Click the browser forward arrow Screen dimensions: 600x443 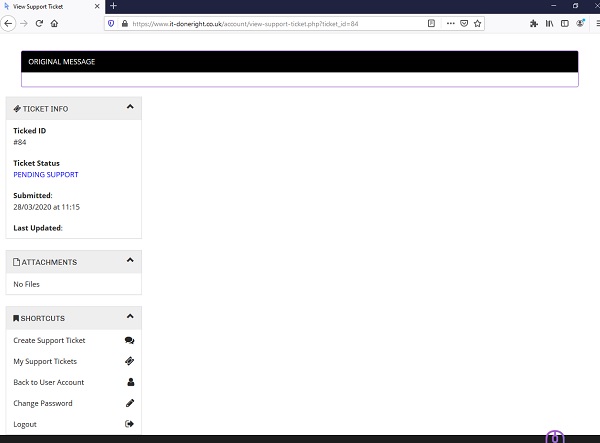[x=24, y=24]
